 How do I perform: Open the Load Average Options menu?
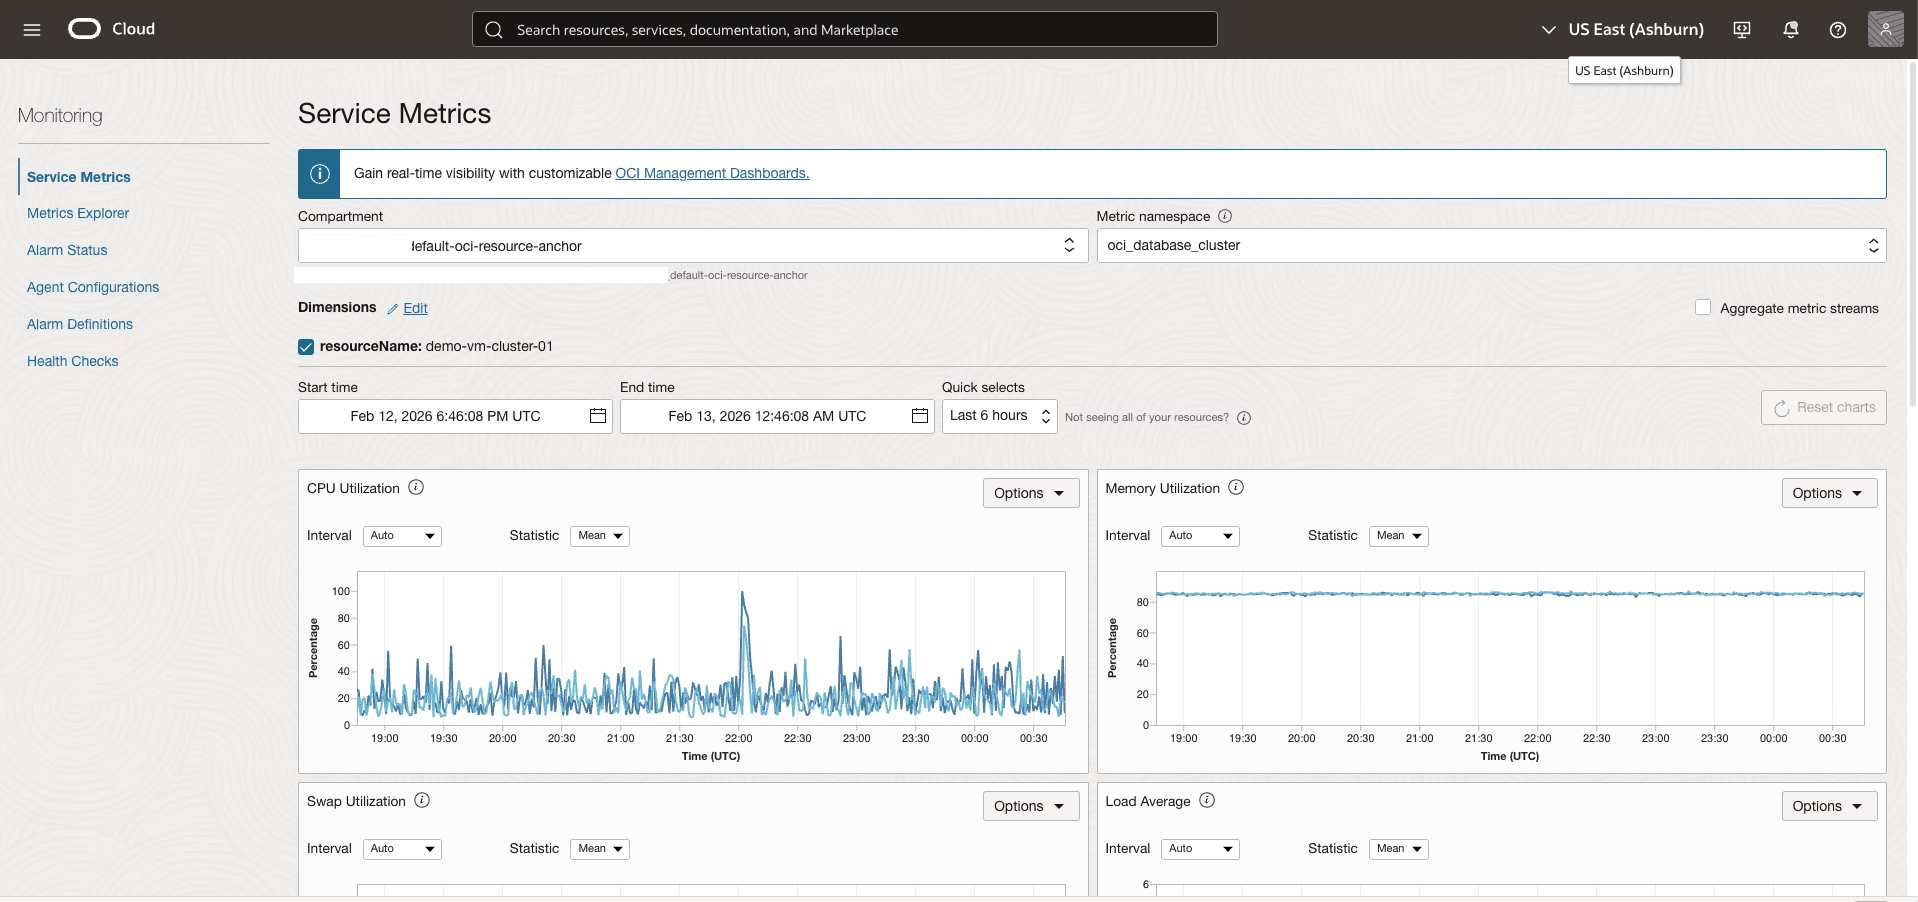tap(1829, 806)
